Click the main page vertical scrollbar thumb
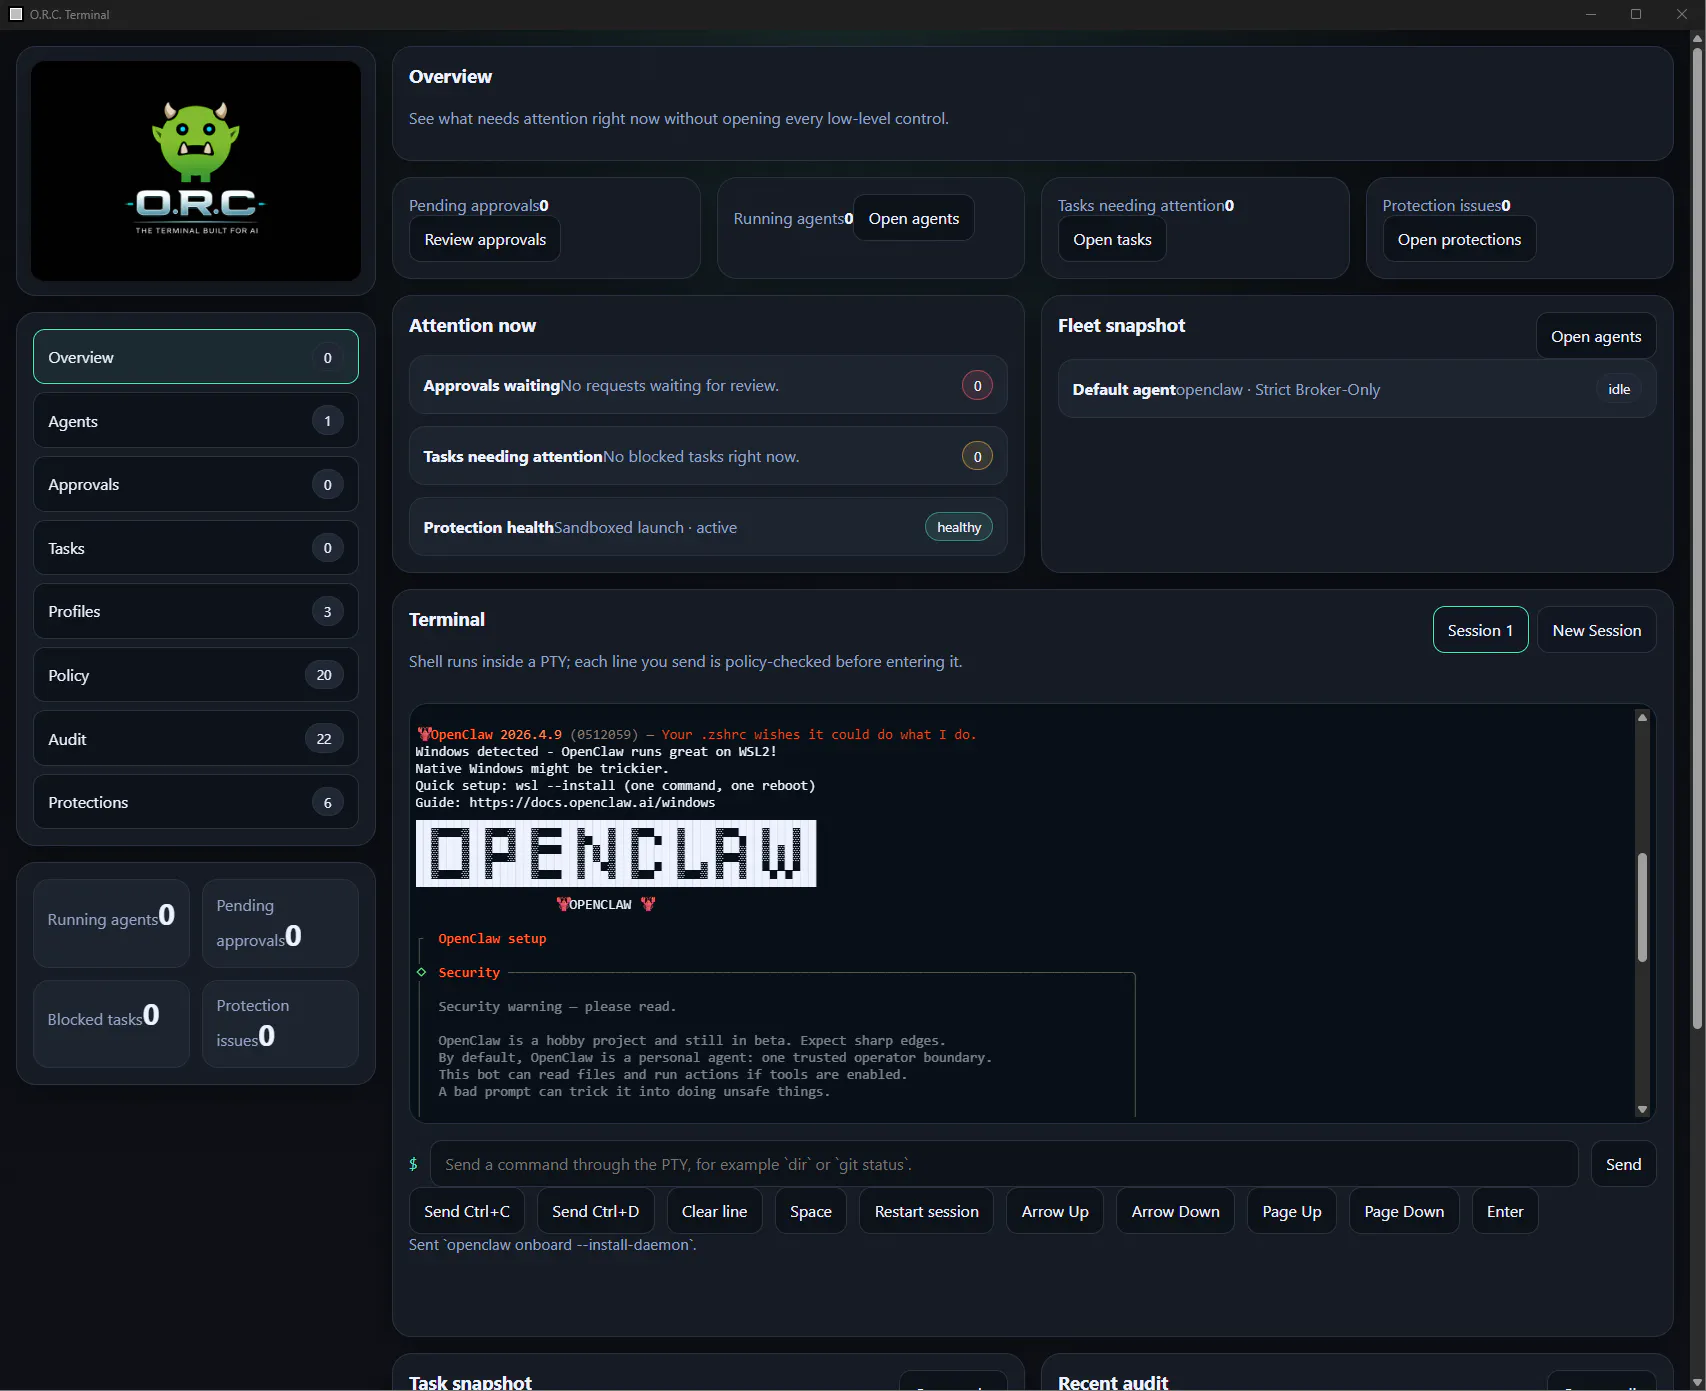This screenshot has width=1706, height=1391. [1697, 537]
